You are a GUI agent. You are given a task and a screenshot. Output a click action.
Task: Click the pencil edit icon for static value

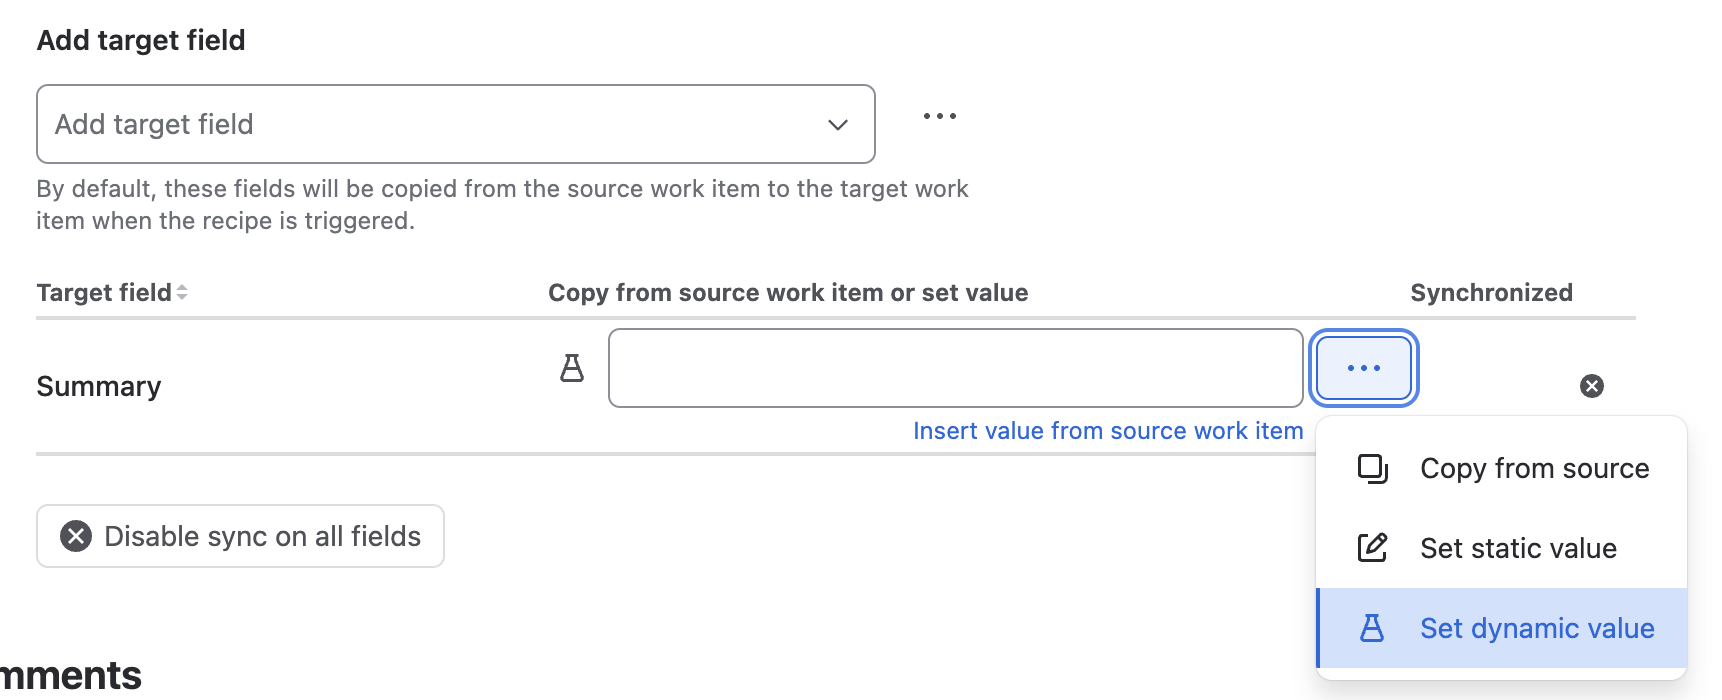(1372, 548)
